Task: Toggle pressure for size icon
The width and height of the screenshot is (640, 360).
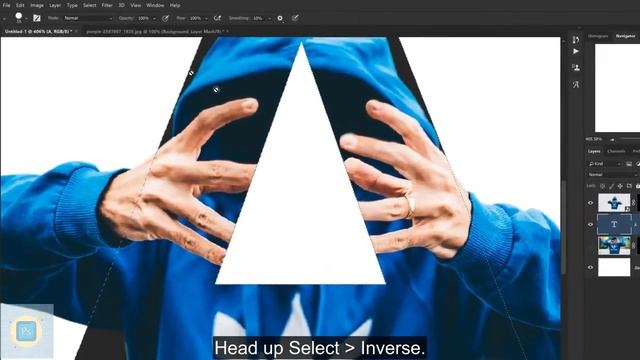Action: pos(295,18)
